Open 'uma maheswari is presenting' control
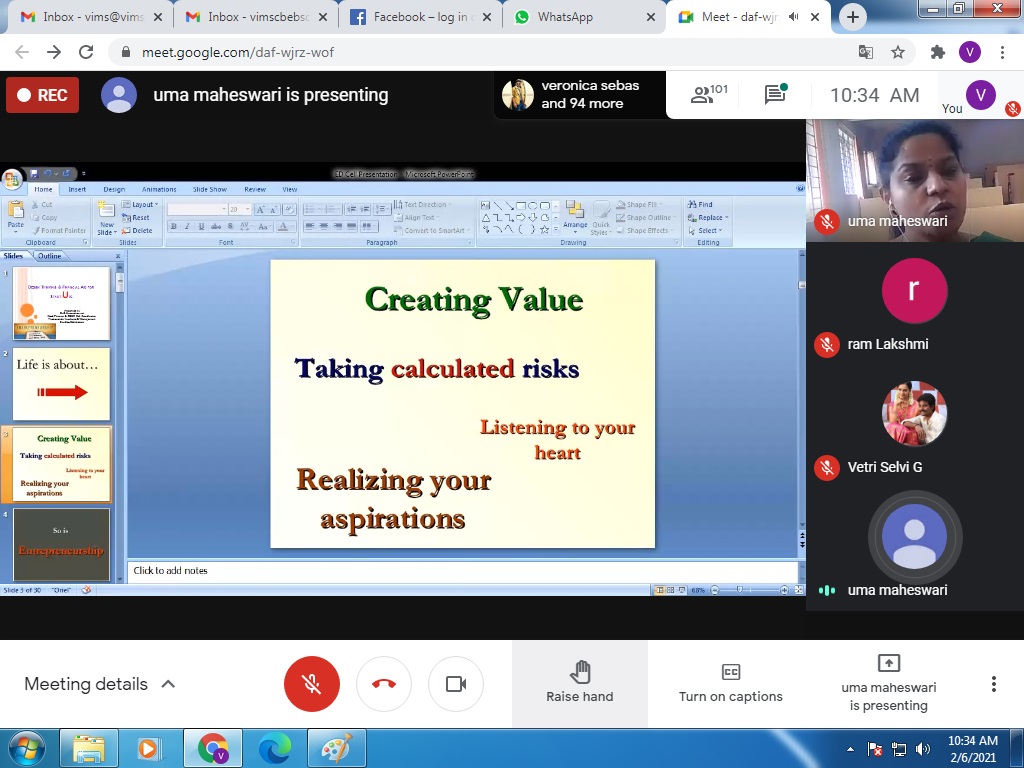Image resolution: width=1024 pixels, height=768 pixels. click(x=888, y=682)
